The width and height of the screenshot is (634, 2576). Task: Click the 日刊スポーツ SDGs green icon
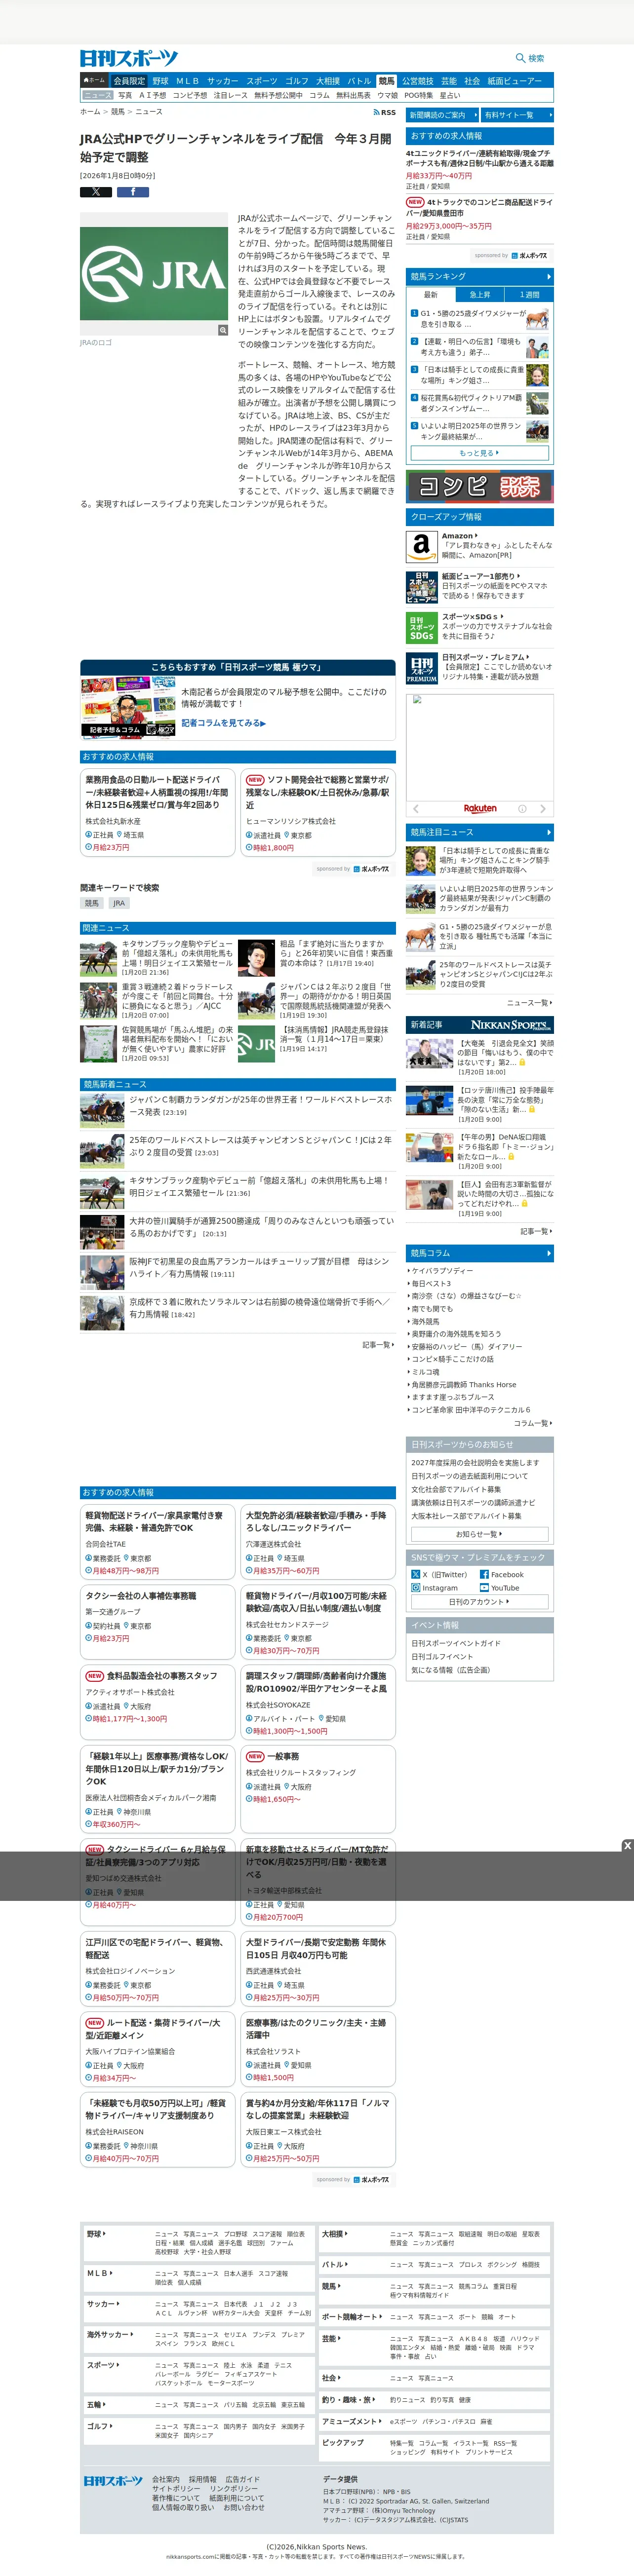click(421, 628)
